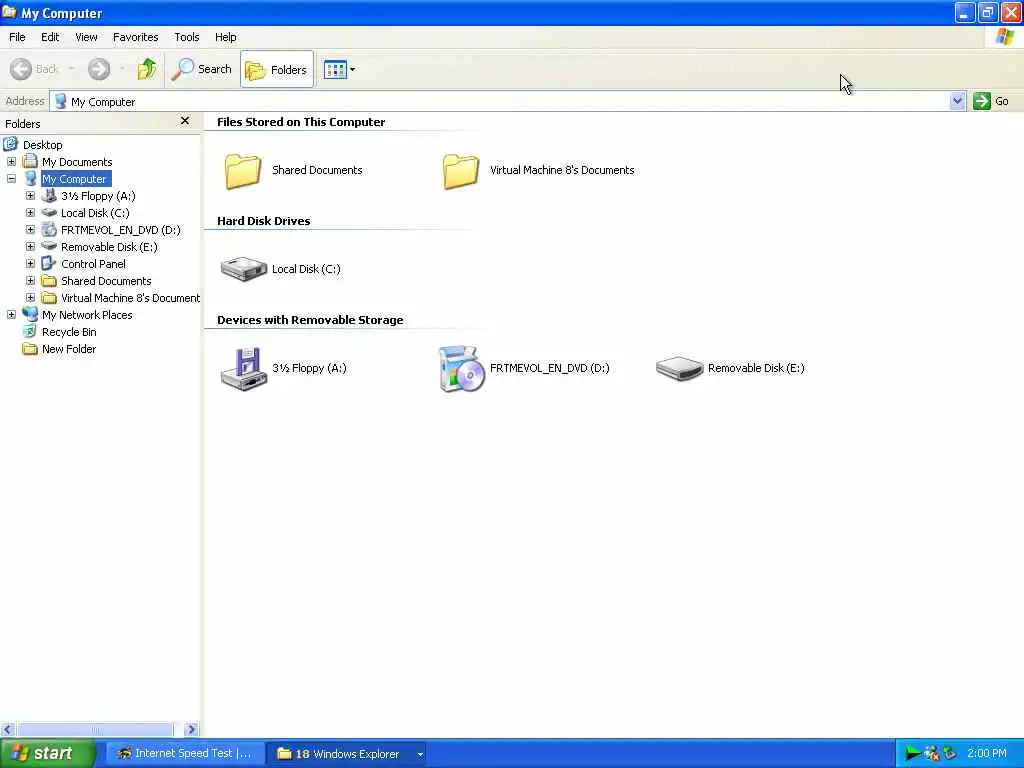Viewport: 1024px width, 768px height.
Task: Expand Shared Documents tree node
Action: 30,280
